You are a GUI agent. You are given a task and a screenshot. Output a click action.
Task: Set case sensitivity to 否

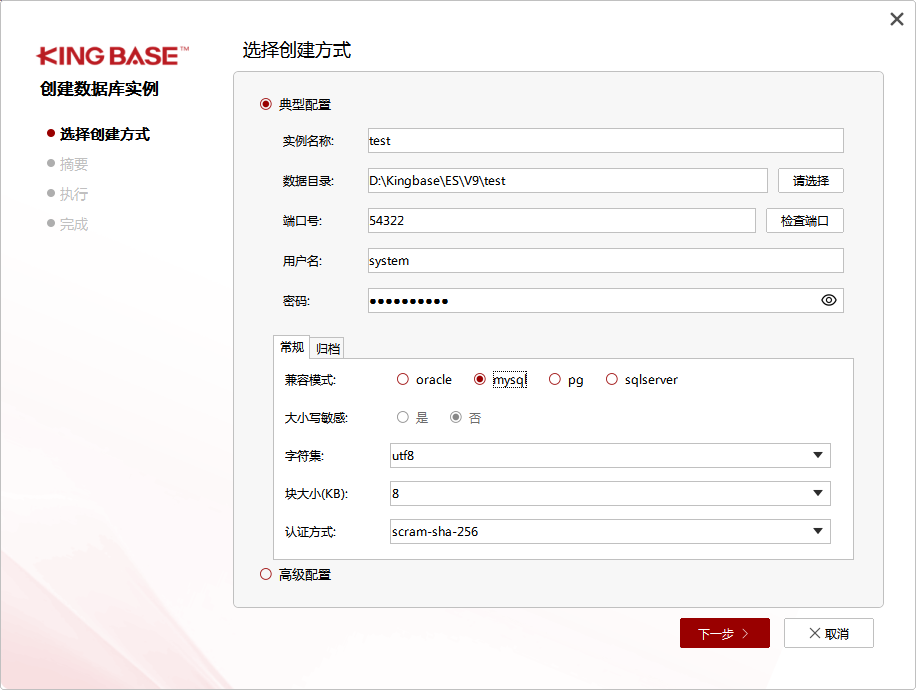pos(456,417)
